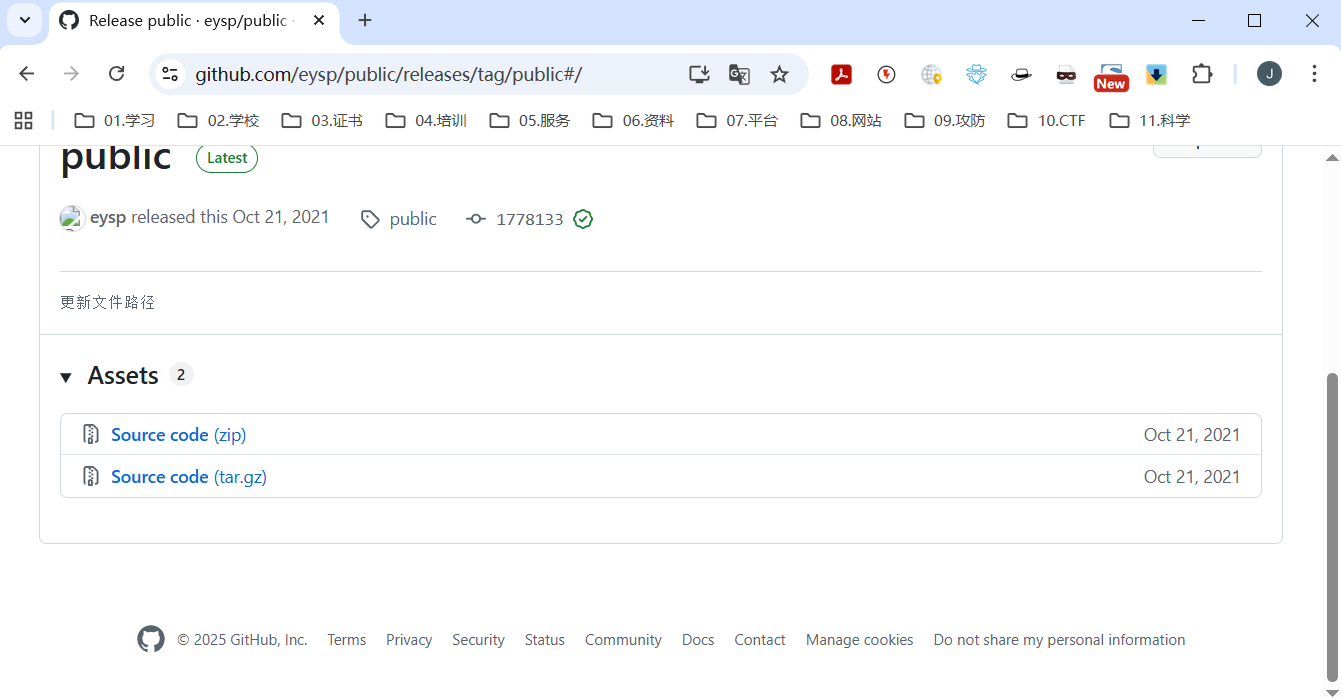Click the download arrow extension icon
This screenshot has width=1341, height=699.
point(1156,74)
